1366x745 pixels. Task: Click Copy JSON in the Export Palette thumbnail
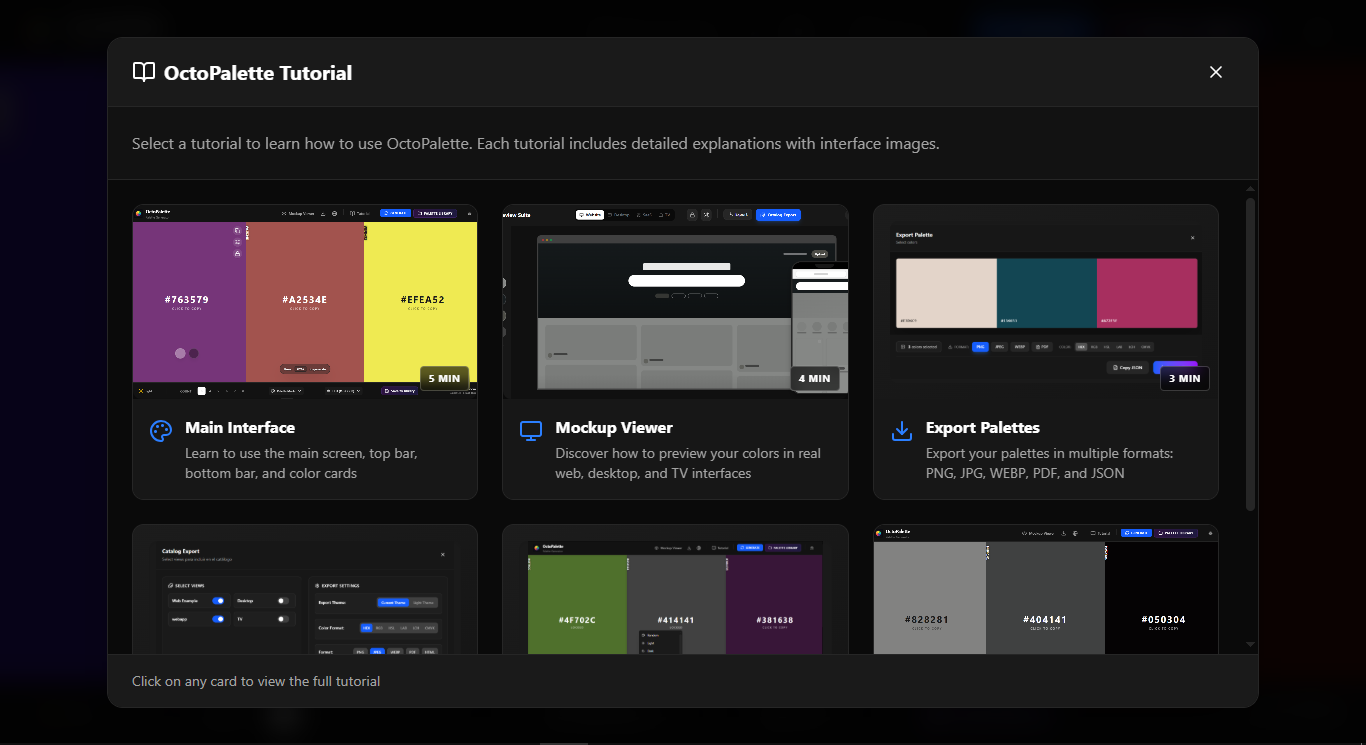(1127, 368)
